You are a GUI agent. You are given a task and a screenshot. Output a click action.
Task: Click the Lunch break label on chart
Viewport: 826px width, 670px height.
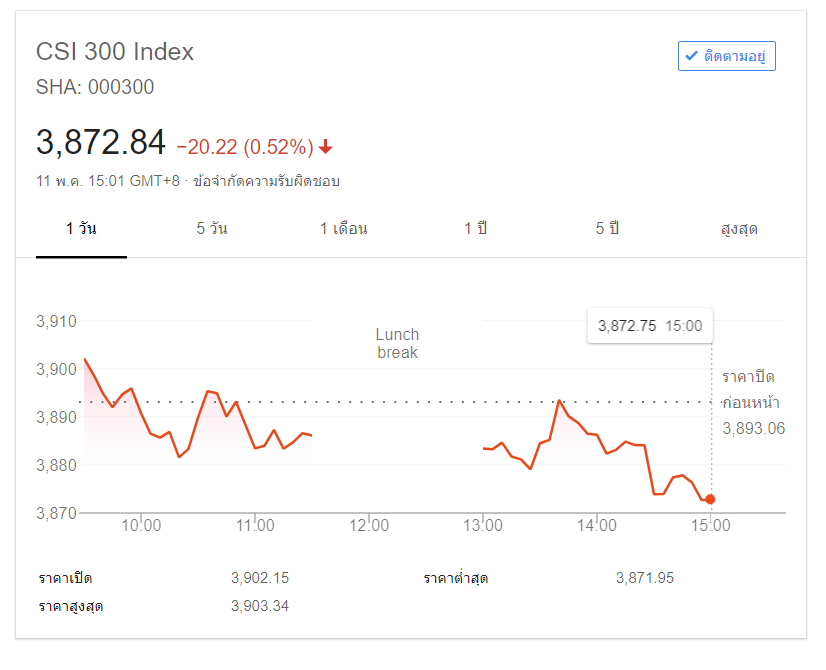[397, 343]
